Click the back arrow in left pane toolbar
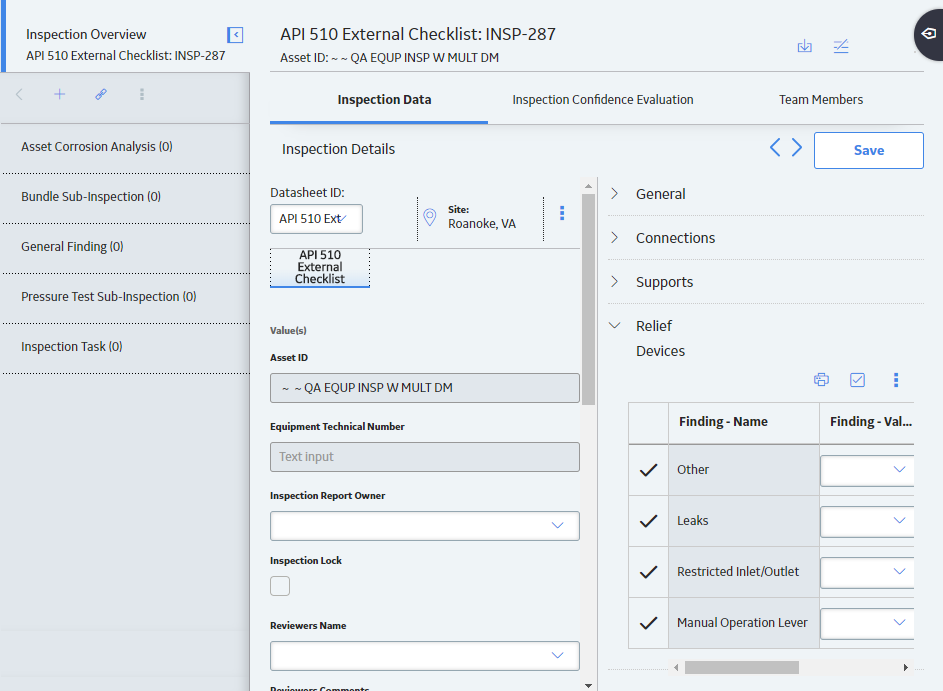This screenshot has width=943, height=691. 19,94
